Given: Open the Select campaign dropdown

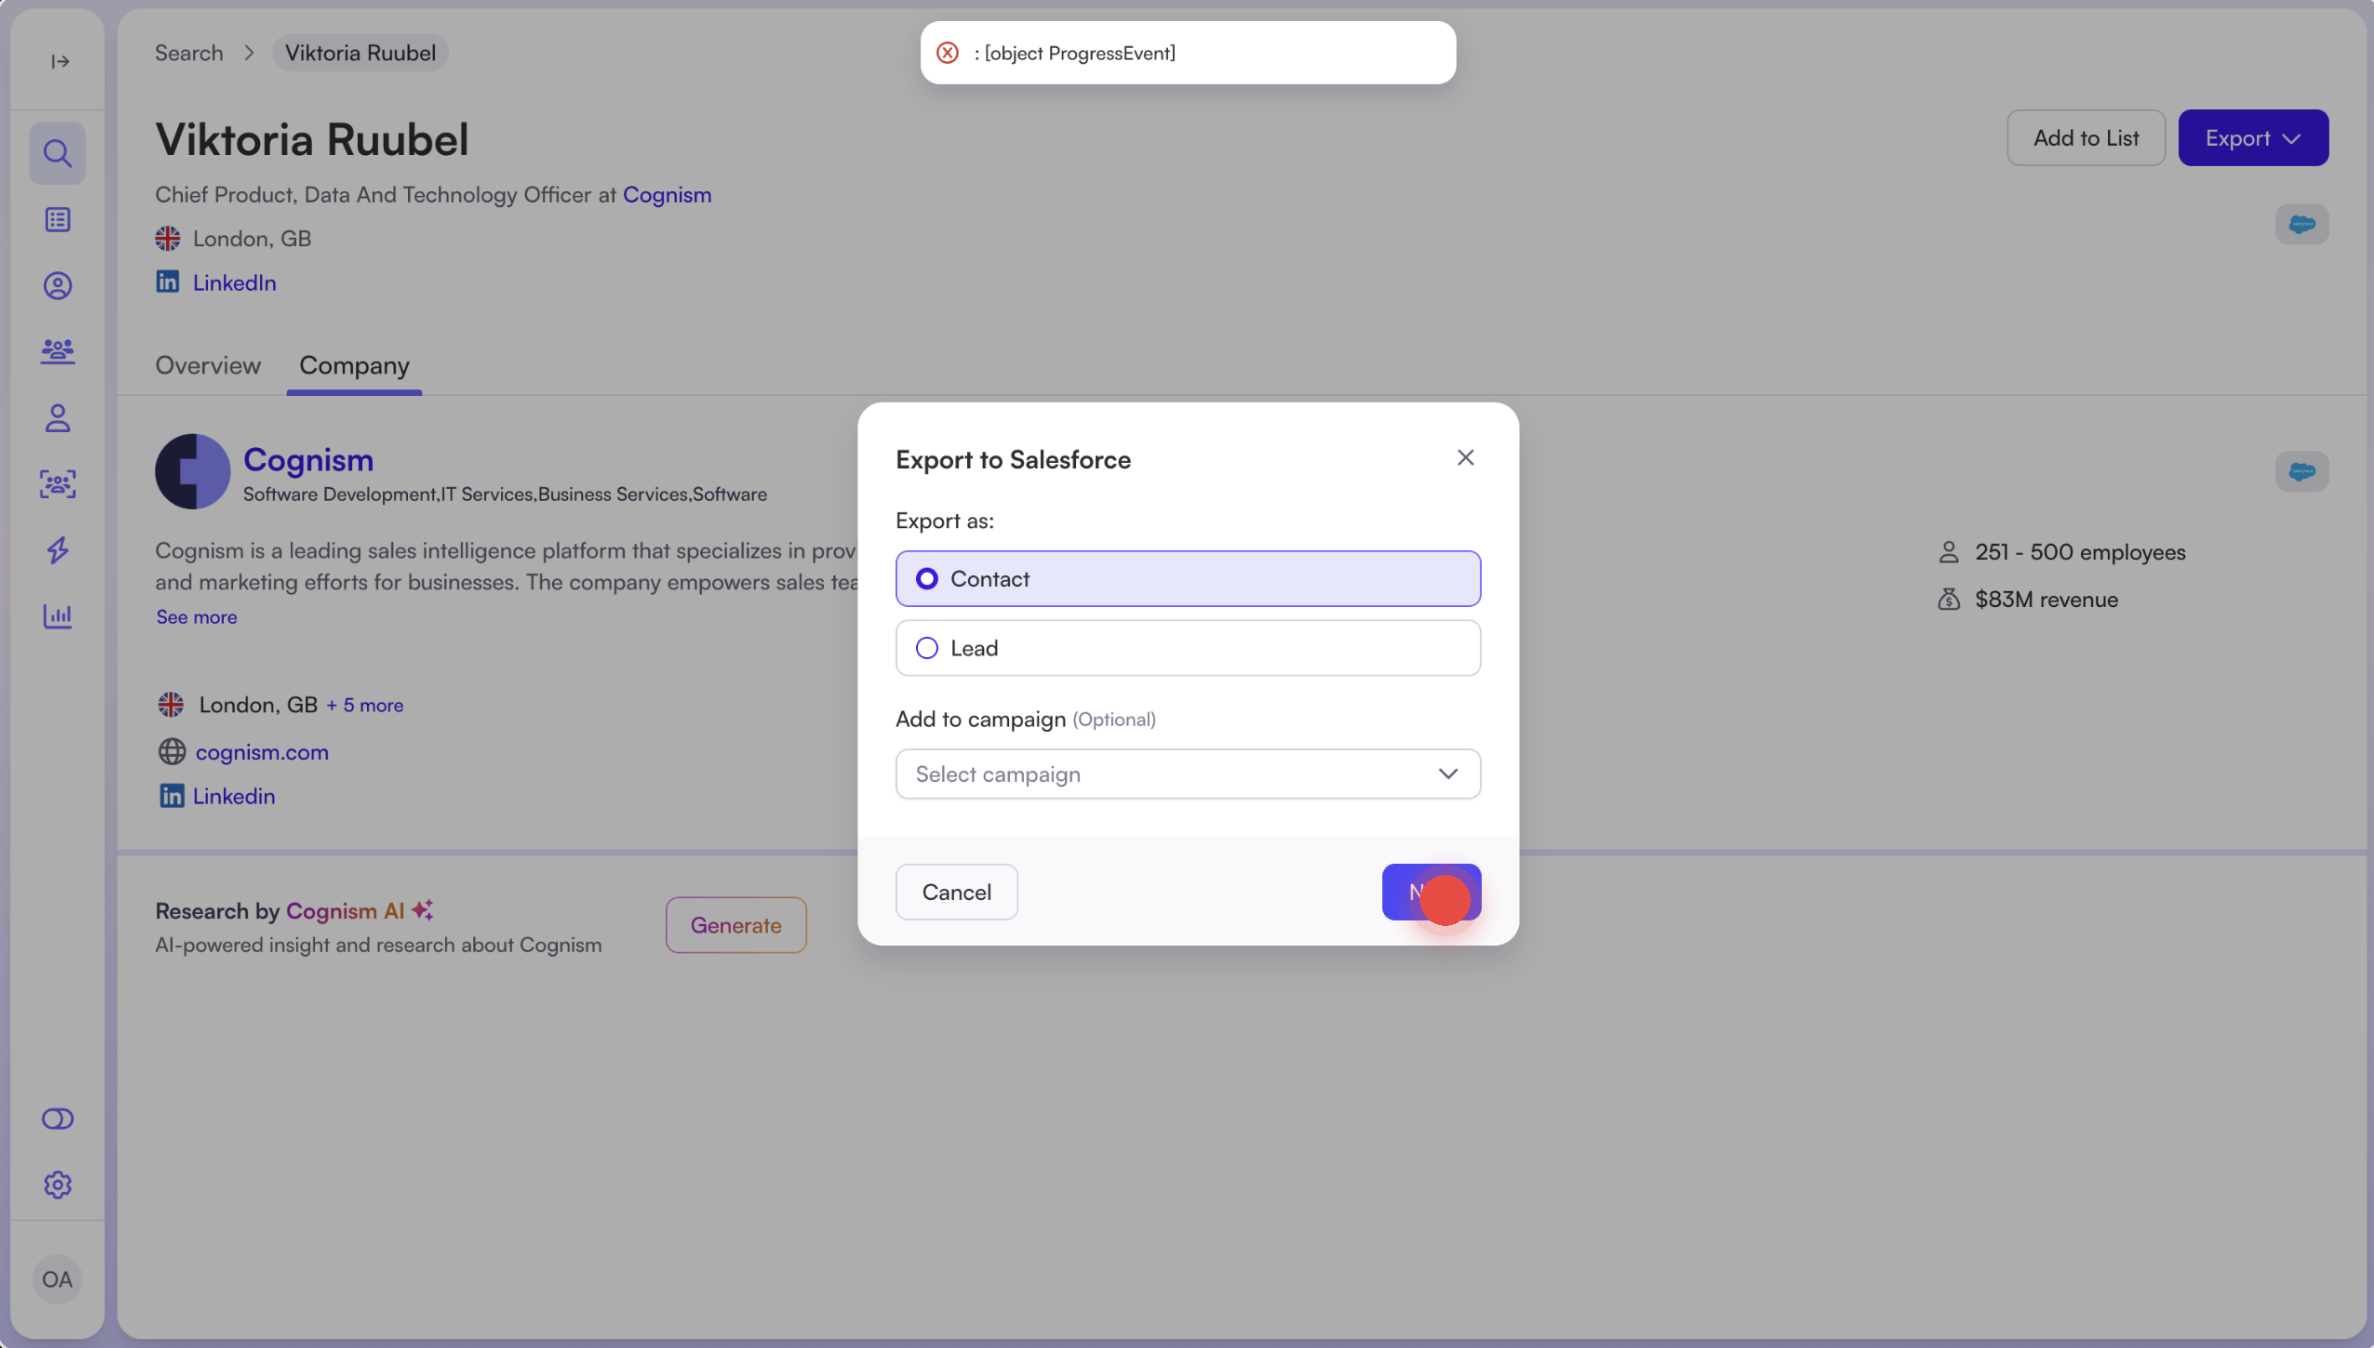Looking at the screenshot, I should click(1187, 774).
